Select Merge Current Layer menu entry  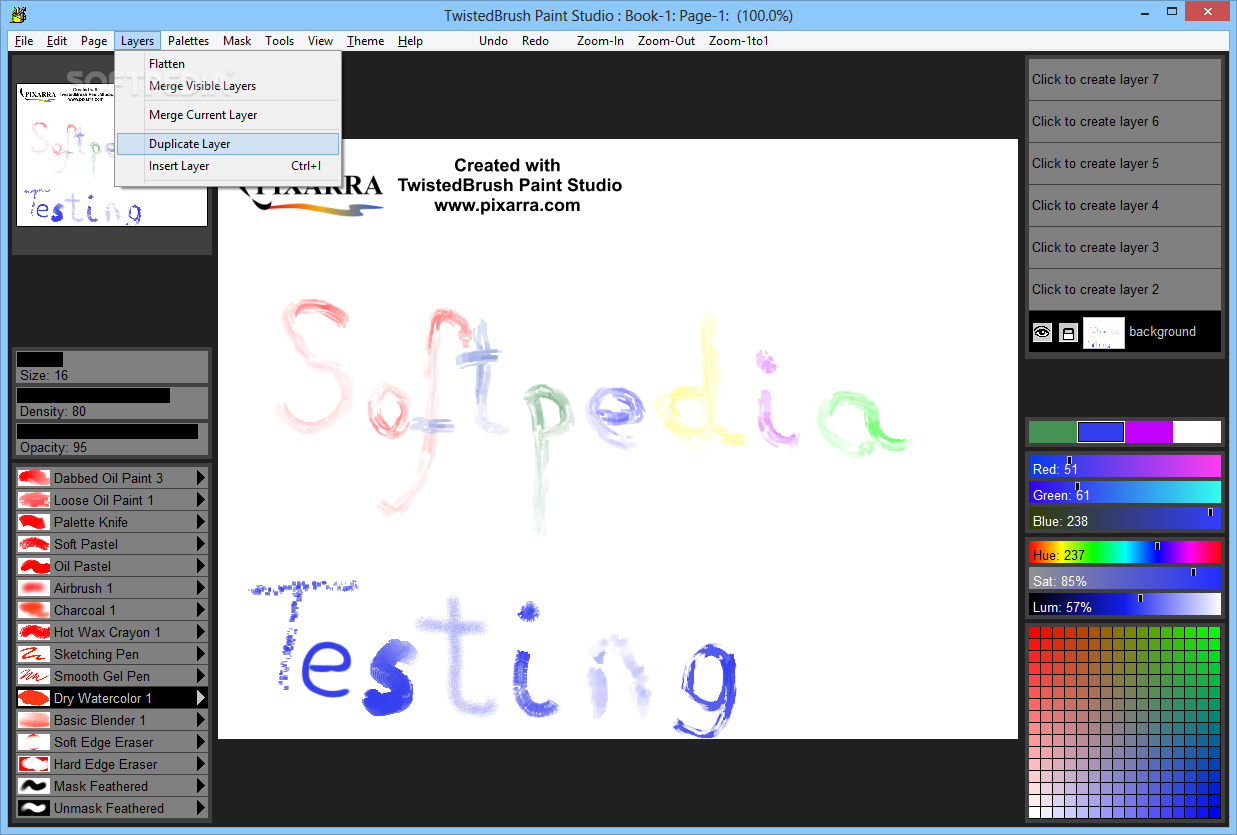(x=228, y=115)
